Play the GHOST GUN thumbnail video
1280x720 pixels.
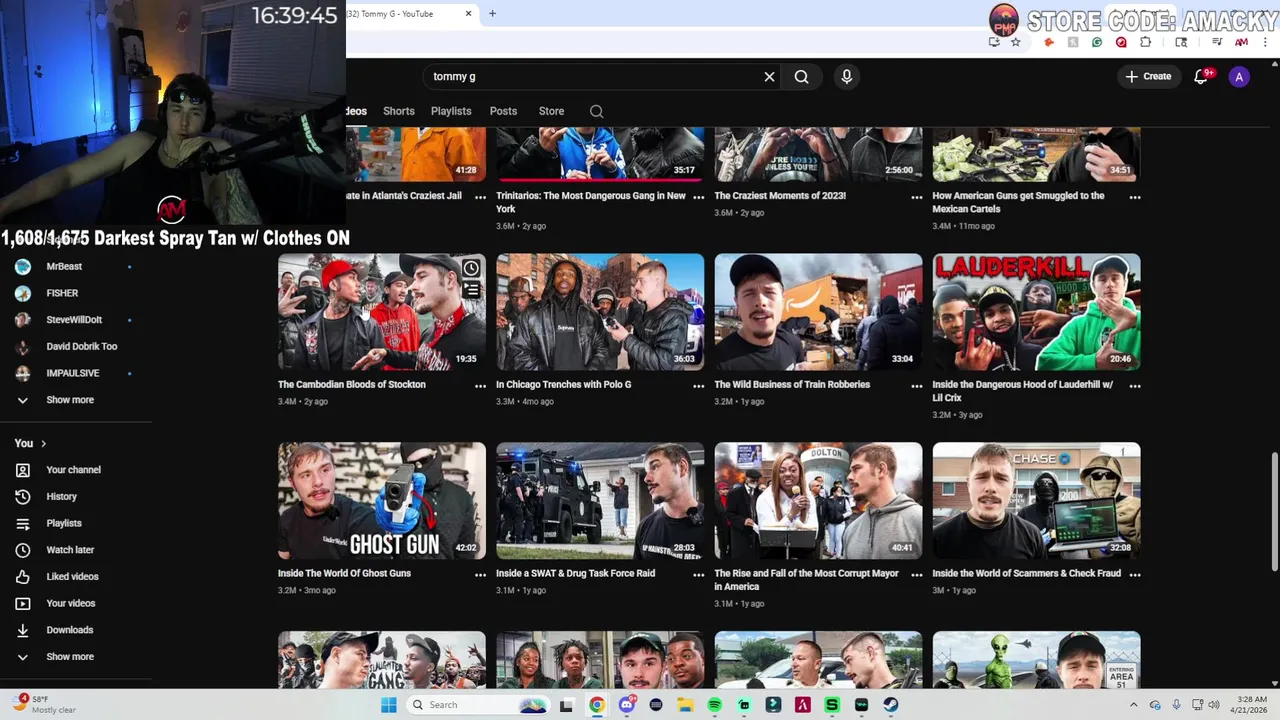[x=382, y=501]
